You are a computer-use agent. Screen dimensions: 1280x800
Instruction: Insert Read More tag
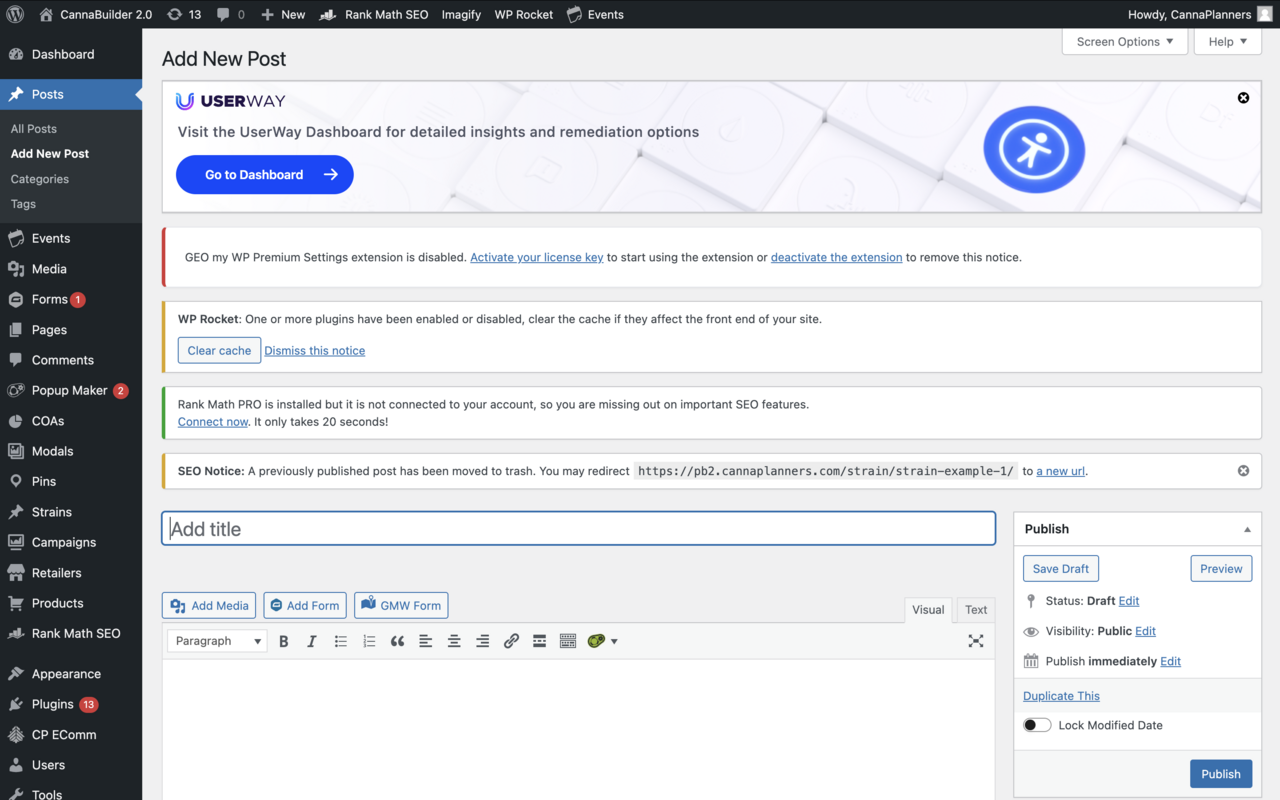click(539, 641)
